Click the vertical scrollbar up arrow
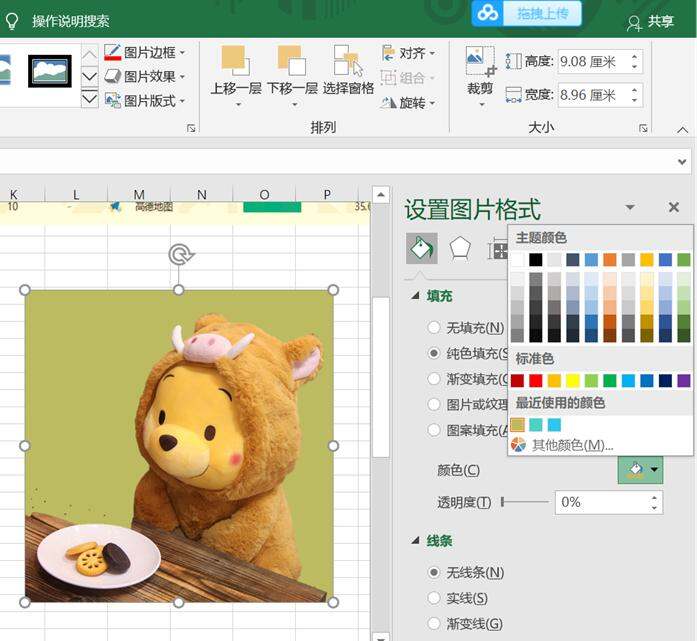697x641 pixels. (381, 195)
